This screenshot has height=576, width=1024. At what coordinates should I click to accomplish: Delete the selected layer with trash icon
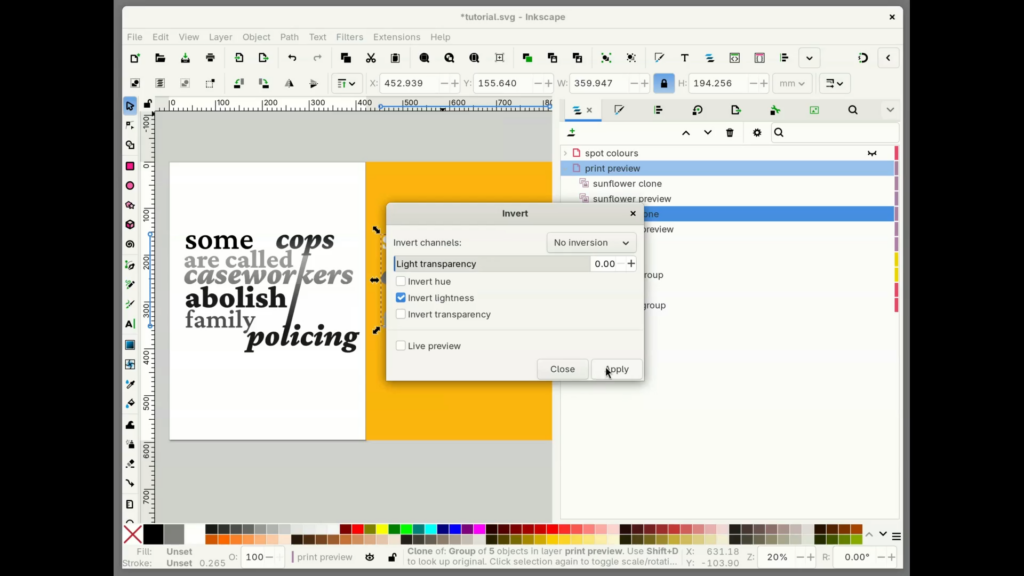tap(730, 132)
